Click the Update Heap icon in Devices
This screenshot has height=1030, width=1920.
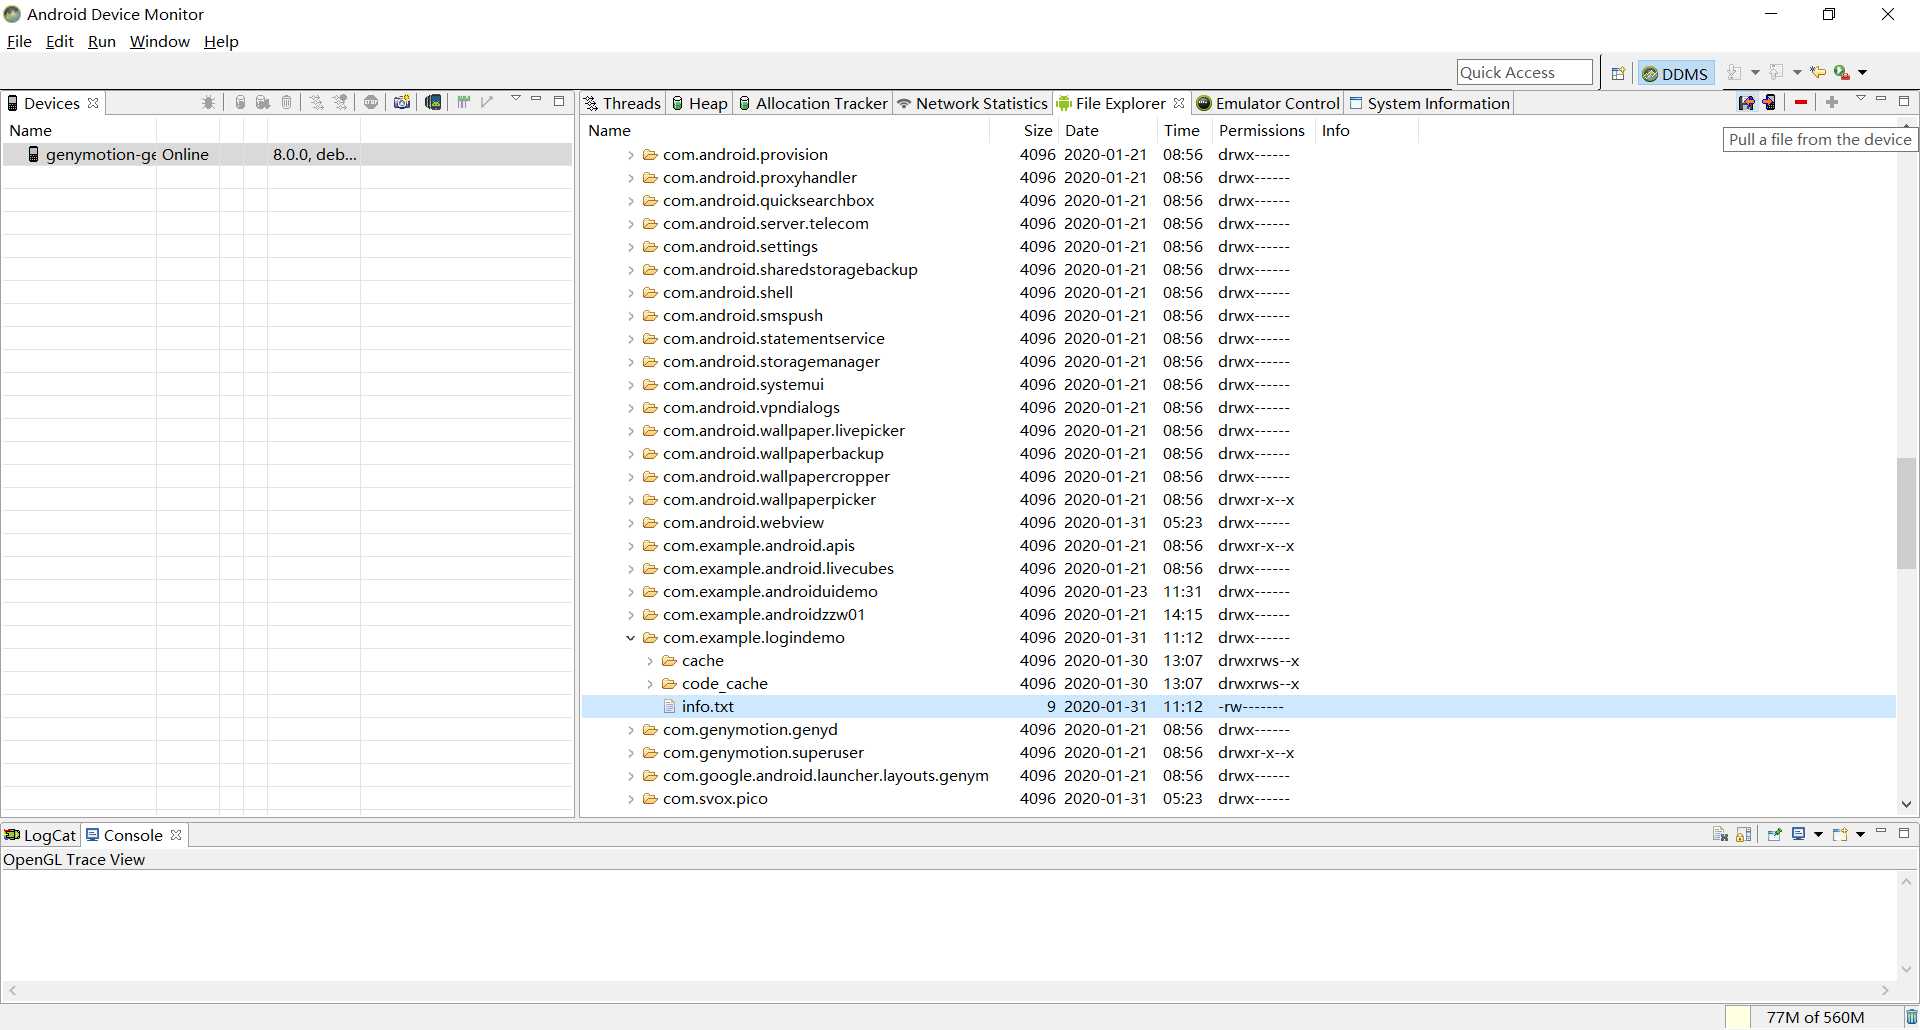click(240, 102)
